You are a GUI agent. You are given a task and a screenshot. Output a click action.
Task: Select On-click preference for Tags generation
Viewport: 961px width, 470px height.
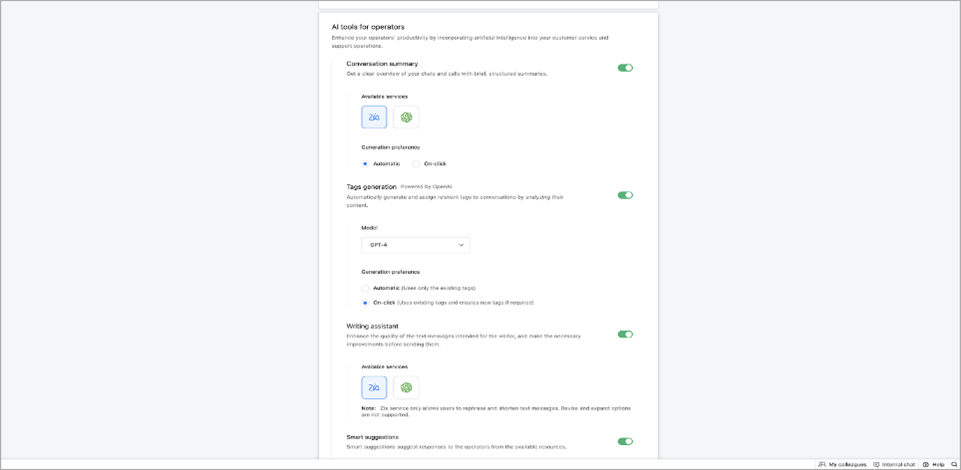click(x=366, y=302)
